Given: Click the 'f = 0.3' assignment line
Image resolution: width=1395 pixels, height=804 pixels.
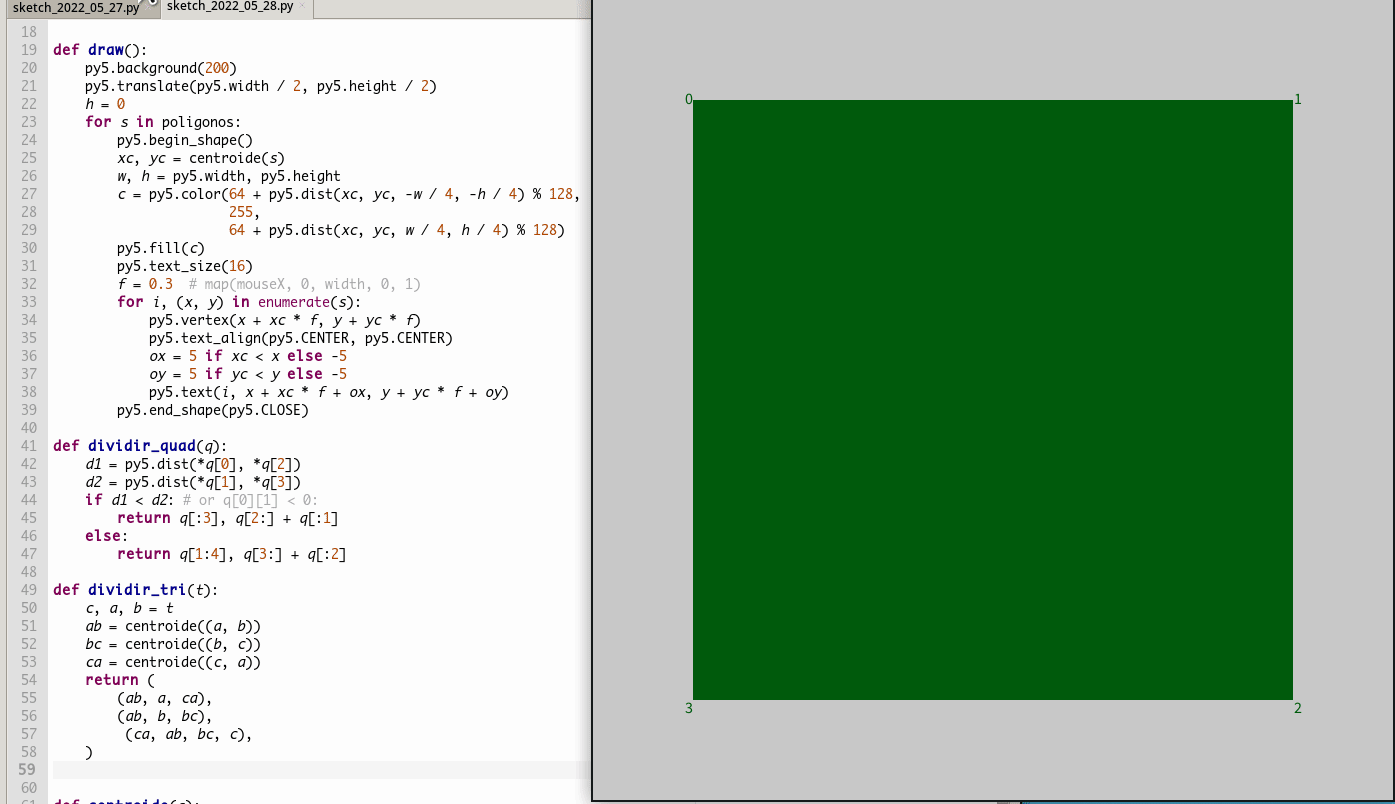Looking at the screenshot, I should pyautogui.click(x=145, y=284).
